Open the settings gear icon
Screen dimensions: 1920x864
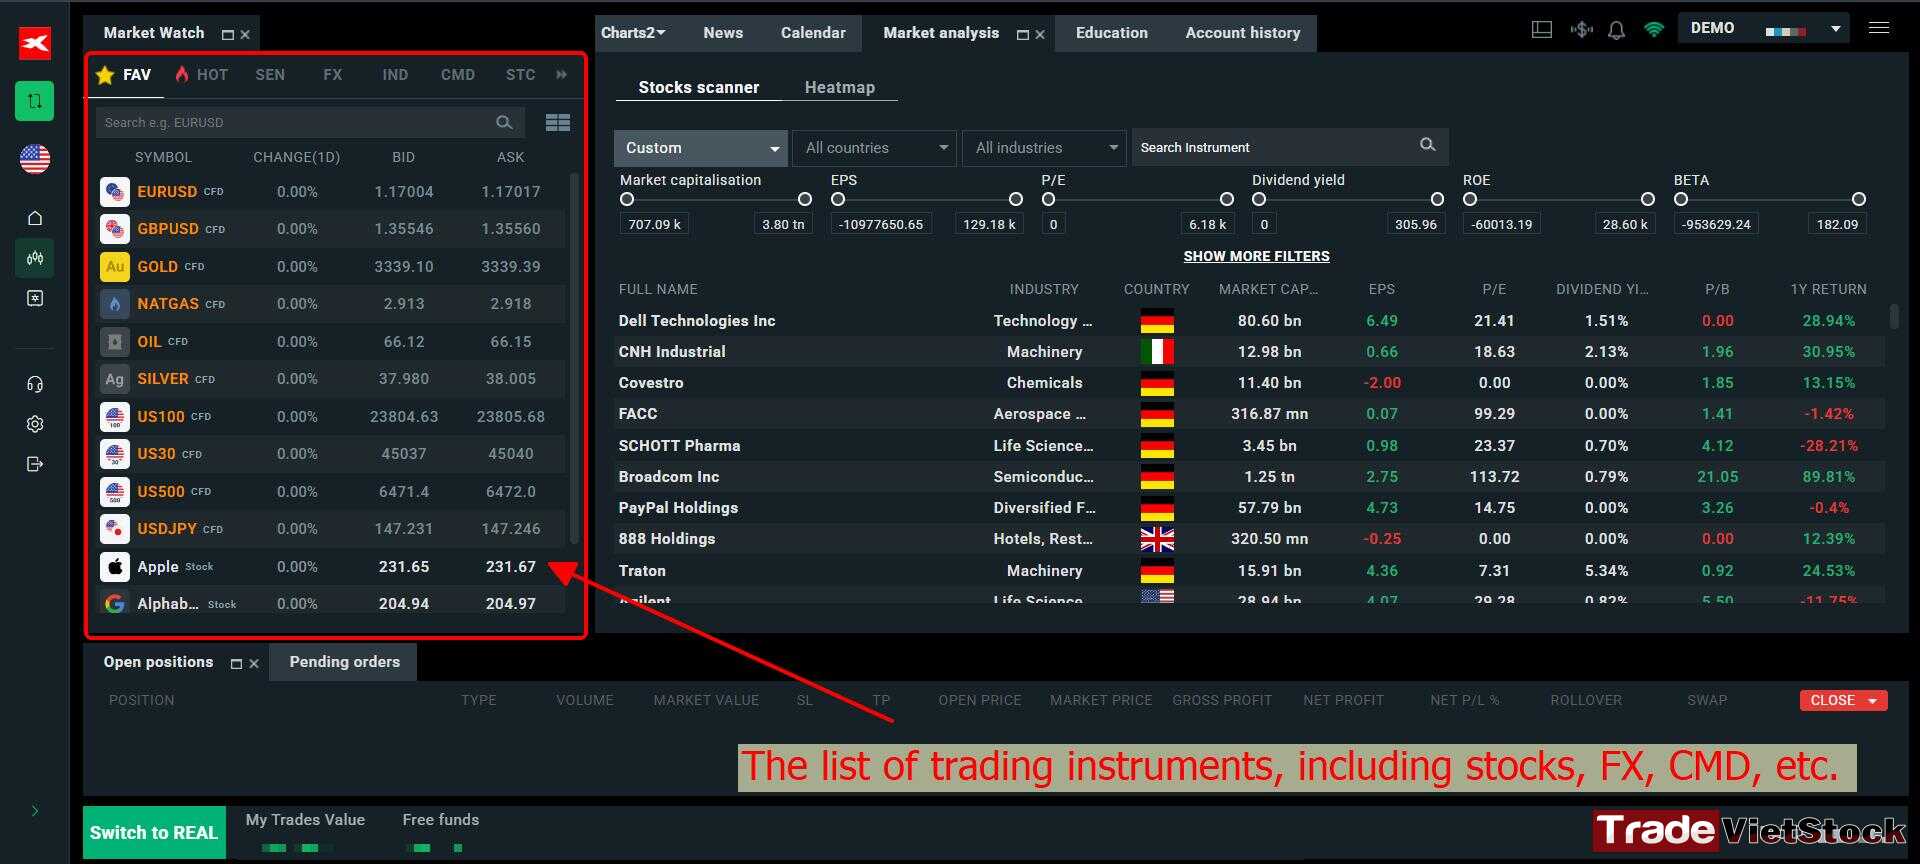point(35,424)
